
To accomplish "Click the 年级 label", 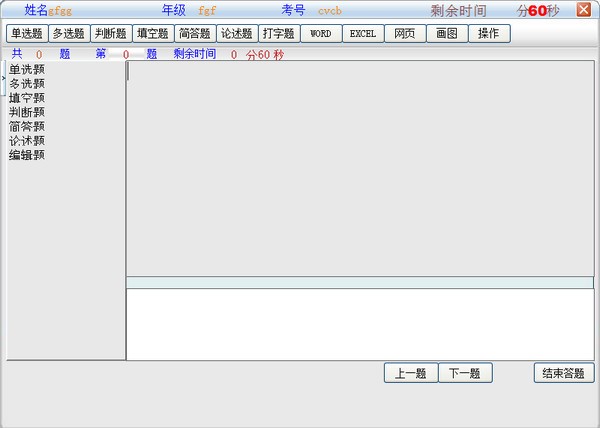I will pos(174,10).
